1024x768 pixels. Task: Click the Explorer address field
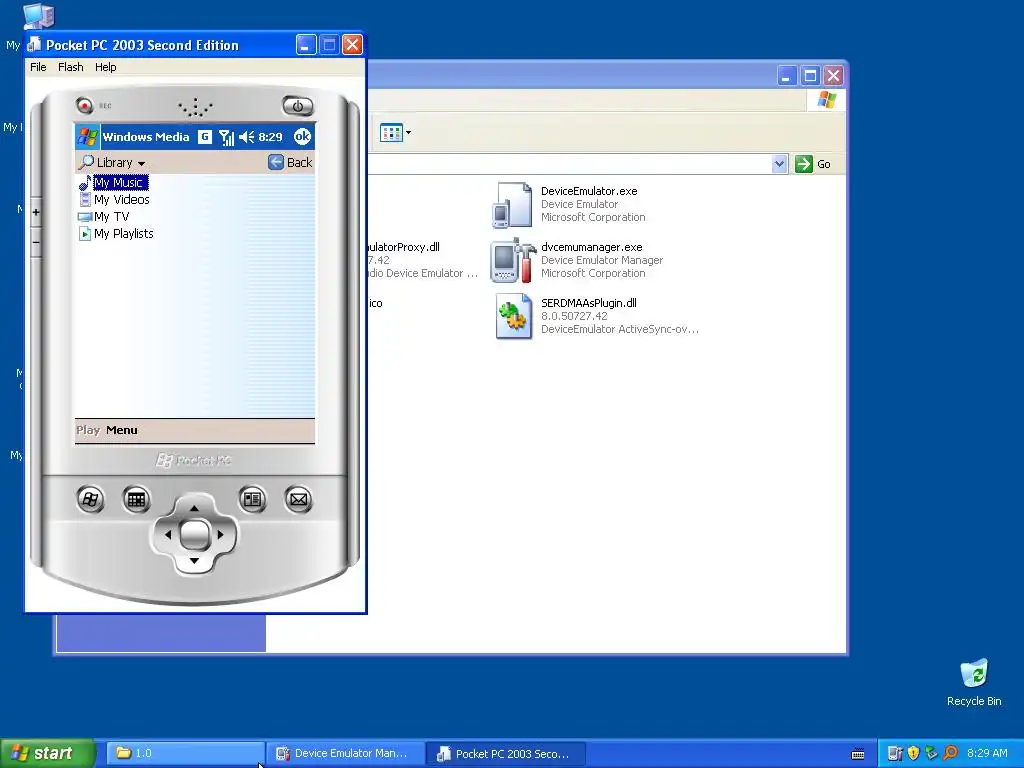click(x=569, y=164)
